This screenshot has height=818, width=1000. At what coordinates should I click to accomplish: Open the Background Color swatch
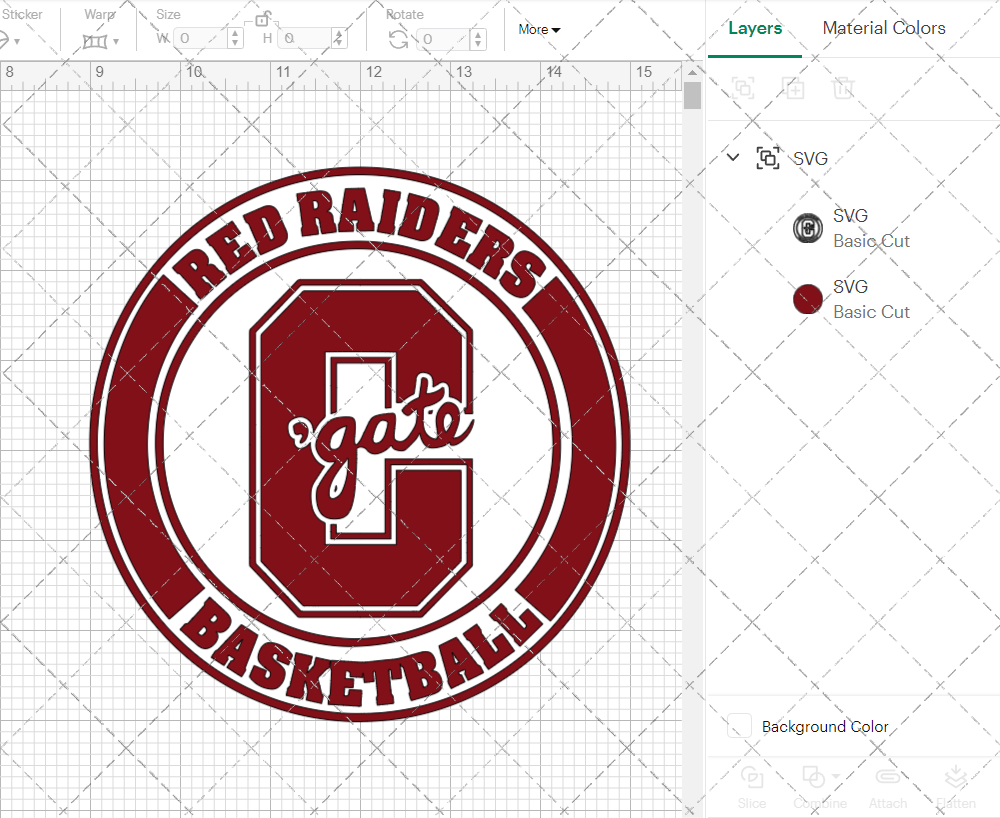click(739, 726)
